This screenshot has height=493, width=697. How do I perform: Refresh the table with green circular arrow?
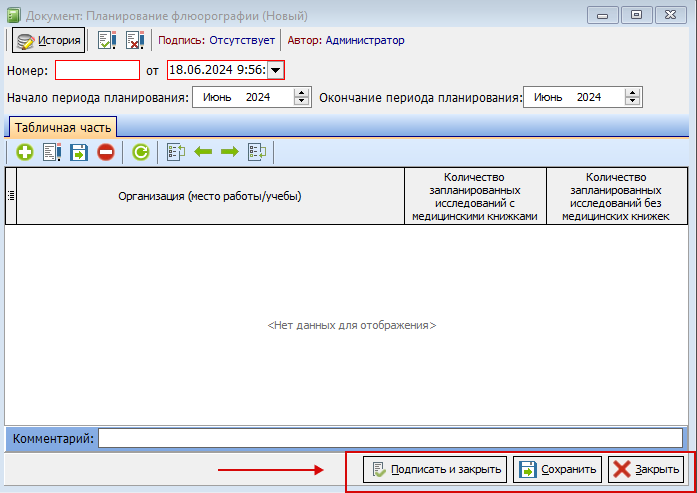(140, 152)
